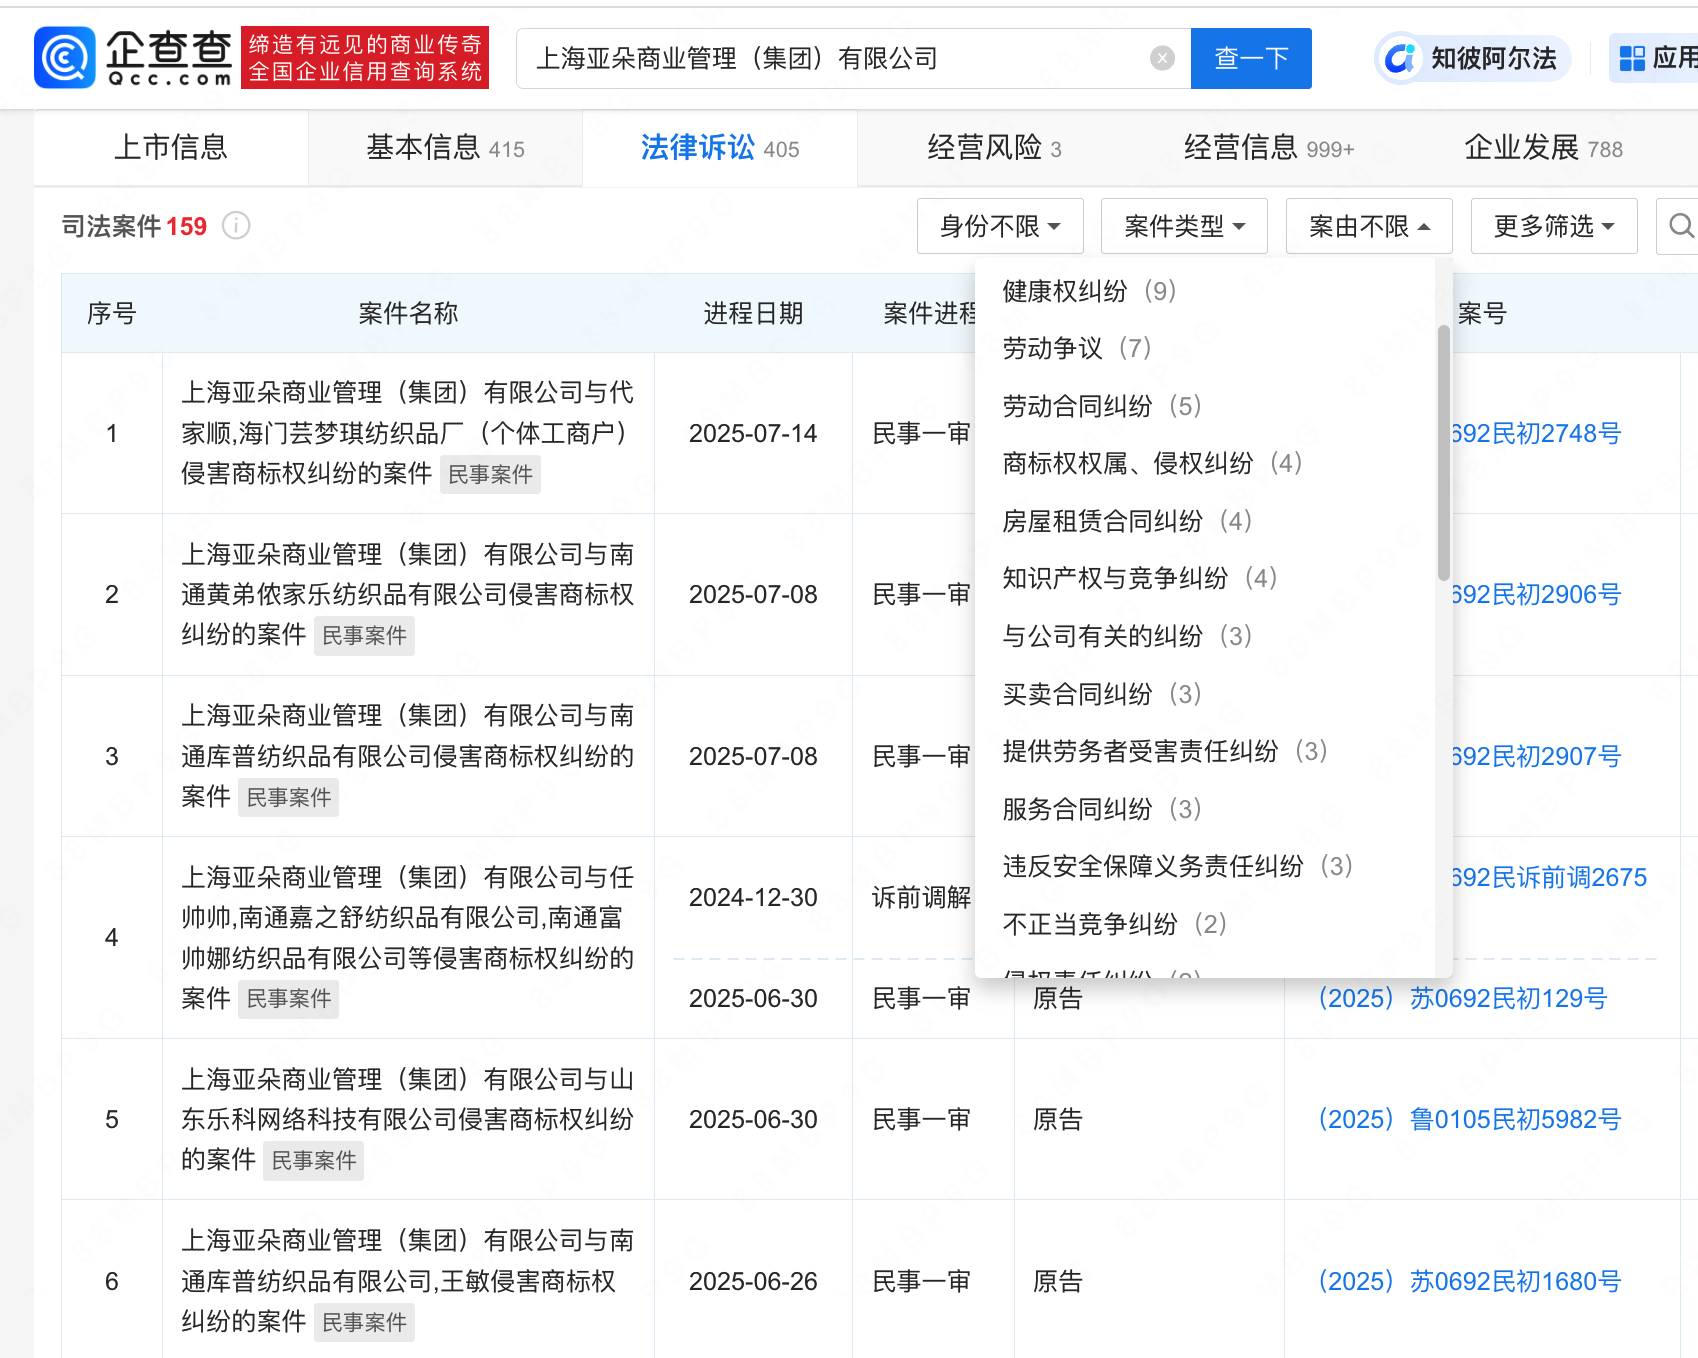Viewport: 1698px width, 1358px height.
Task: Expand the 身份不限 dropdown
Action: (999, 227)
